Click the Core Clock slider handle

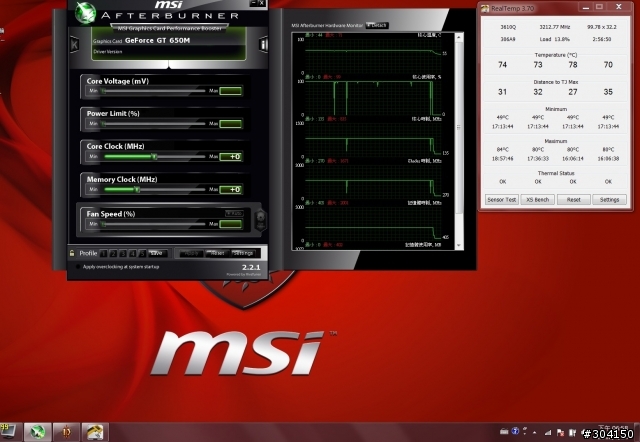(154, 156)
